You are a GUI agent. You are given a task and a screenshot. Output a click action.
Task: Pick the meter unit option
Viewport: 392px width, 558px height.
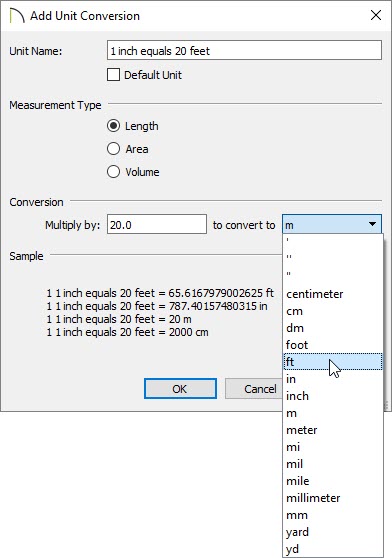click(333, 430)
